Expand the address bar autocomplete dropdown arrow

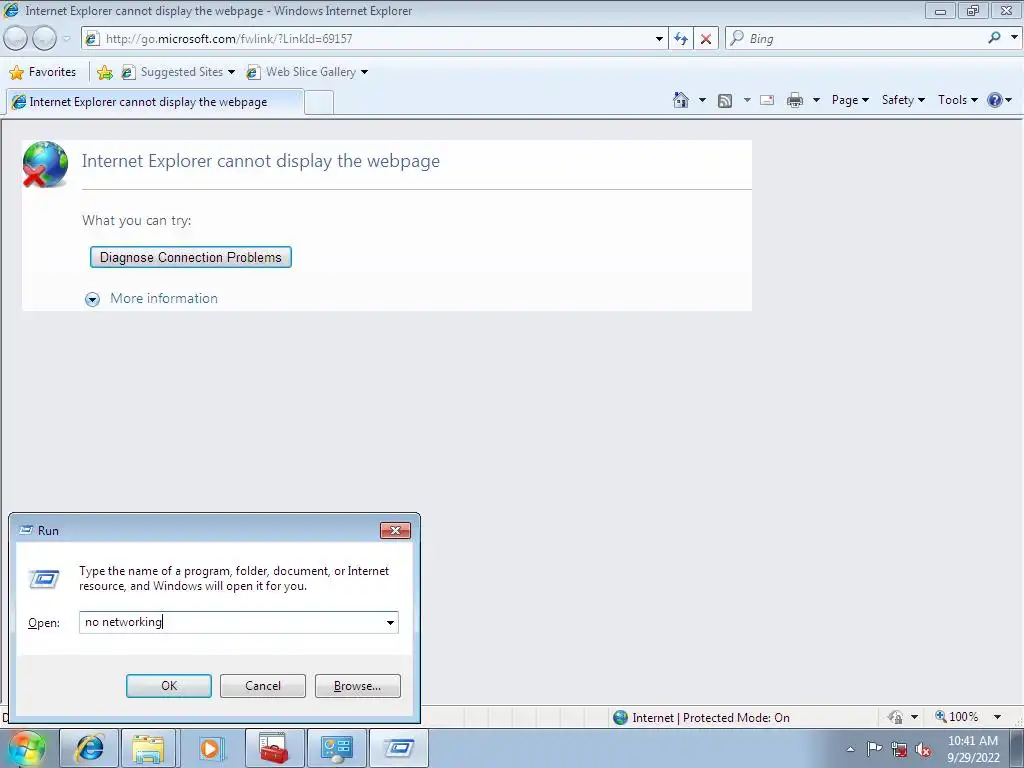[659, 39]
